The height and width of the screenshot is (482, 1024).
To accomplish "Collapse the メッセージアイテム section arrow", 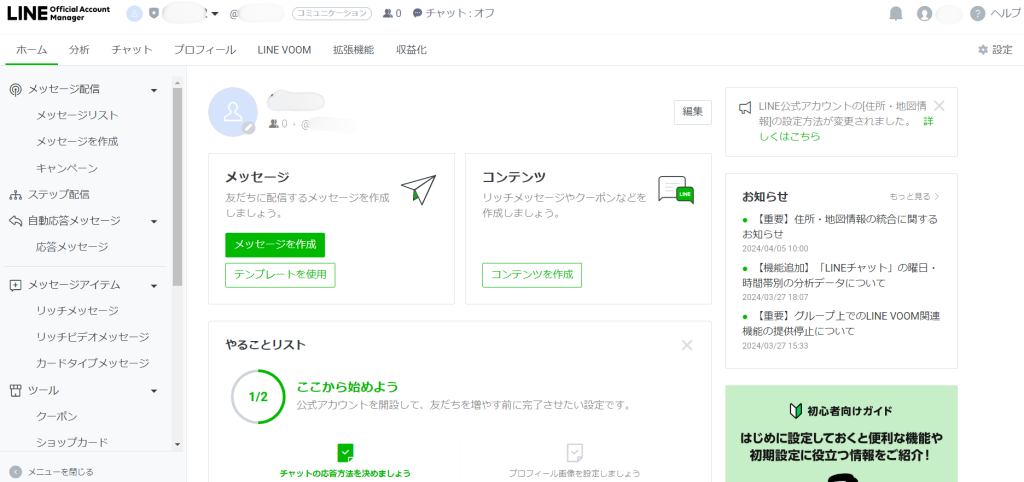I will 154,286.
